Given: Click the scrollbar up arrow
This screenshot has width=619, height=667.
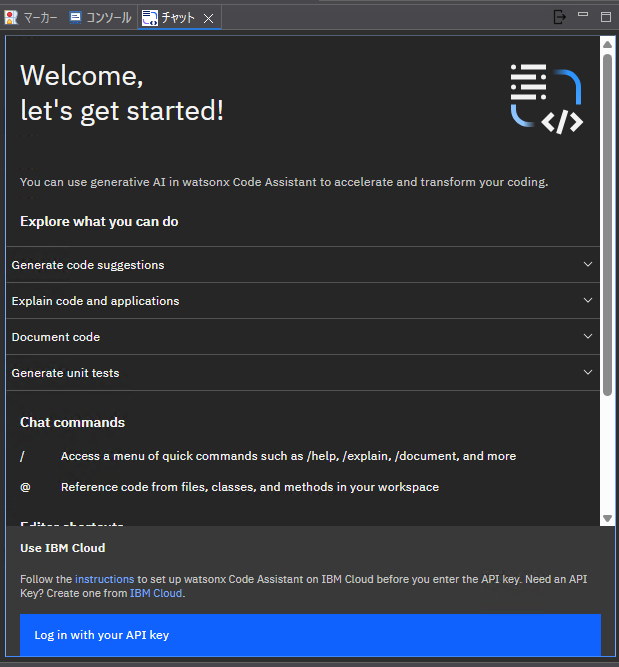Looking at the screenshot, I should 607,45.
